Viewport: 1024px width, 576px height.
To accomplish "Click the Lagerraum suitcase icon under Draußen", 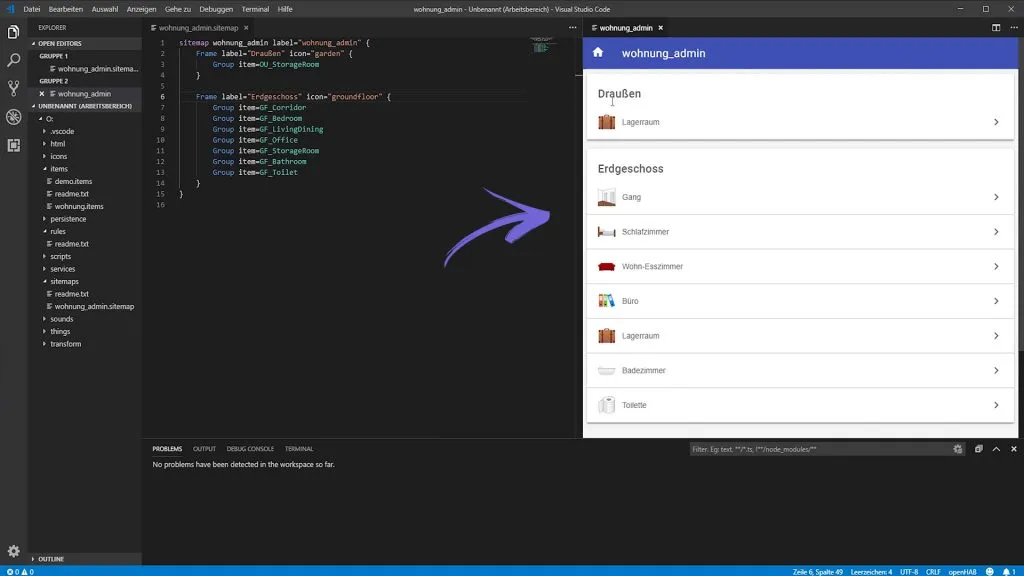I will (606, 122).
